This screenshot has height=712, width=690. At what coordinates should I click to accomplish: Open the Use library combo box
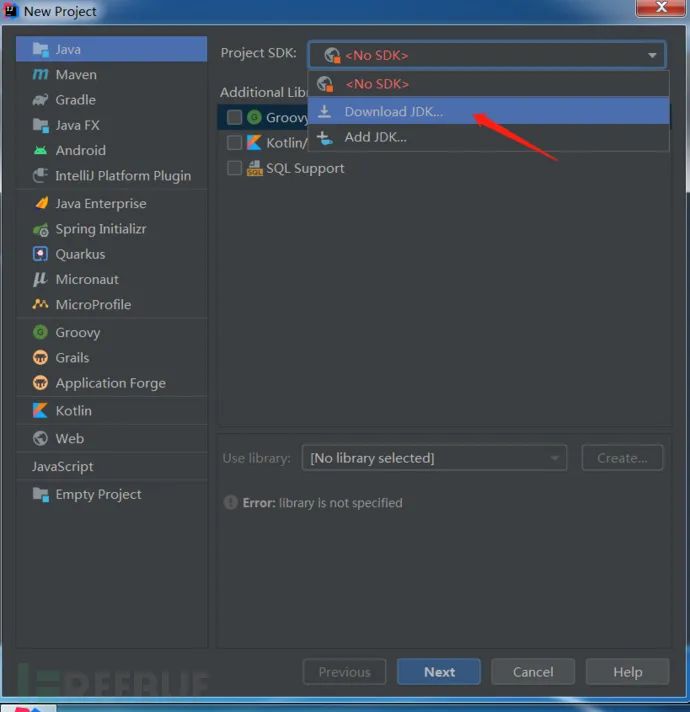coord(434,458)
